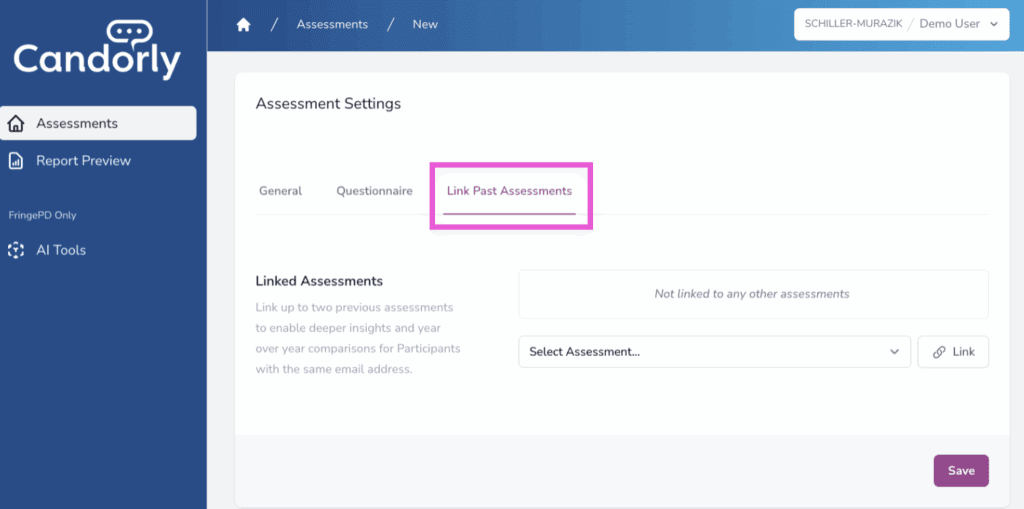Click the Report Preview document icon
The height and width of the screenshot is (509, 1024).
(16, 161)
